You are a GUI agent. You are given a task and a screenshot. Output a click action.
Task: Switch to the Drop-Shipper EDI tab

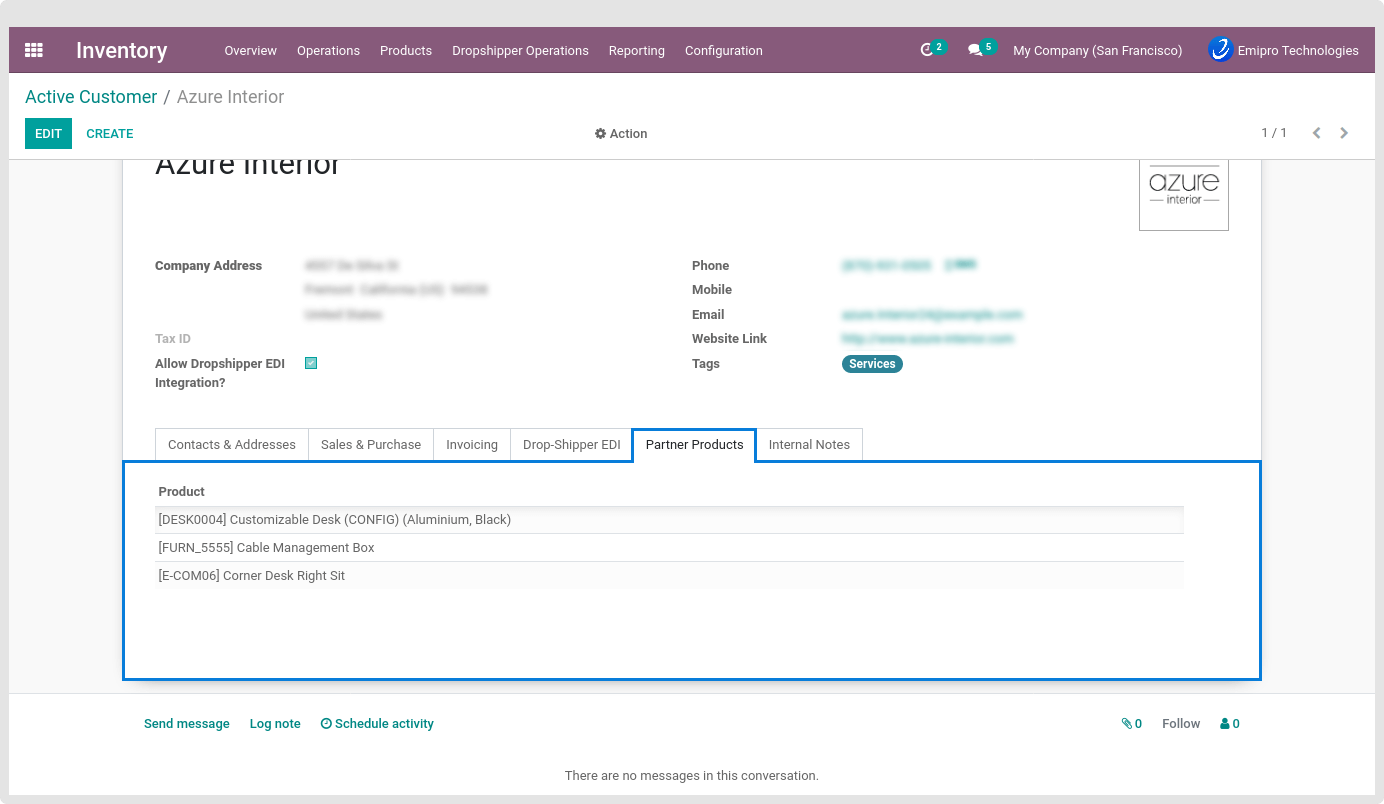571,445
